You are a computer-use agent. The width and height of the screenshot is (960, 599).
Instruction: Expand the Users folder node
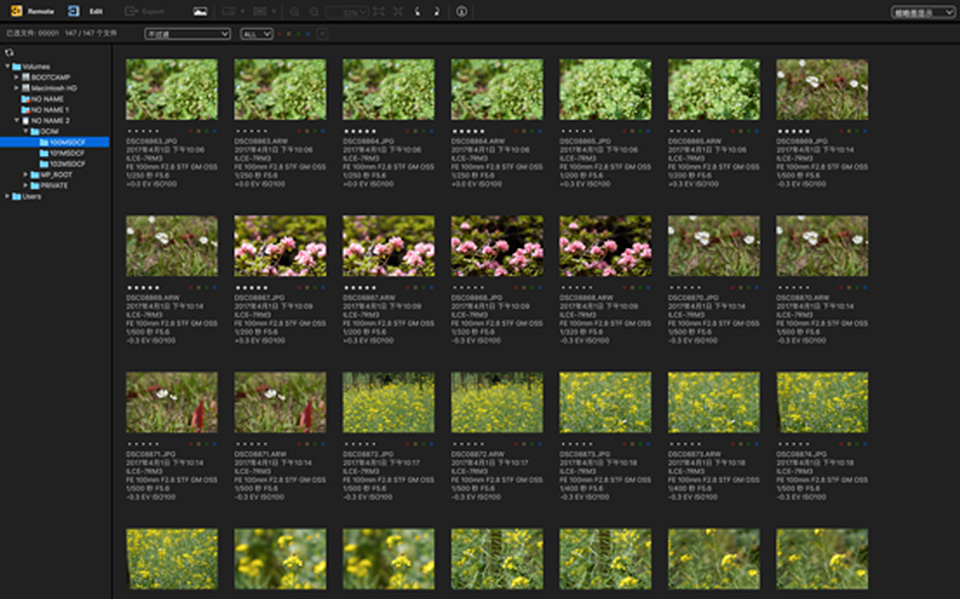click(x=7, y=196)
